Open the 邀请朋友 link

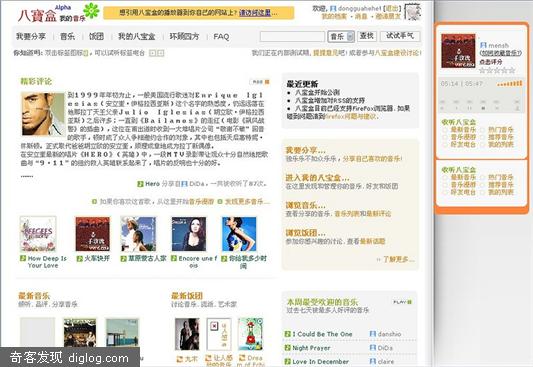coord(389,16)
